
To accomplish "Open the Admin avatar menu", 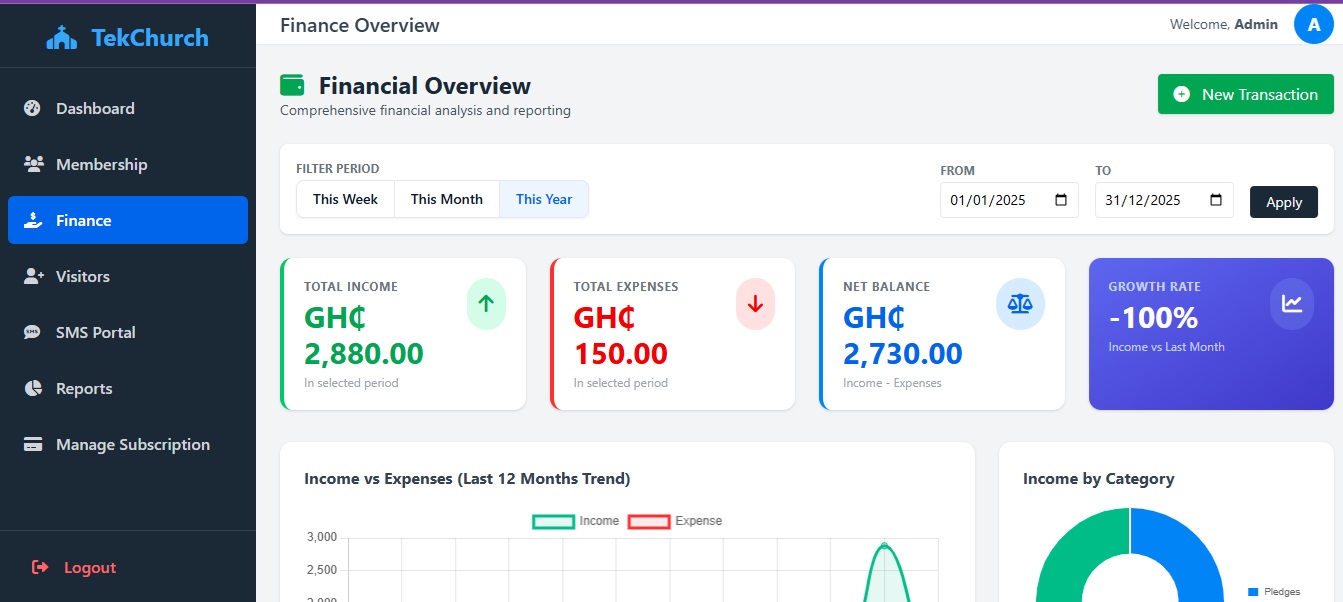I will (1313, 24).
